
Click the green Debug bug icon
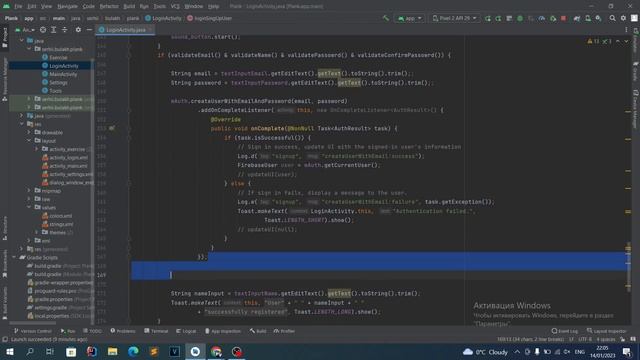click(520, 18)
